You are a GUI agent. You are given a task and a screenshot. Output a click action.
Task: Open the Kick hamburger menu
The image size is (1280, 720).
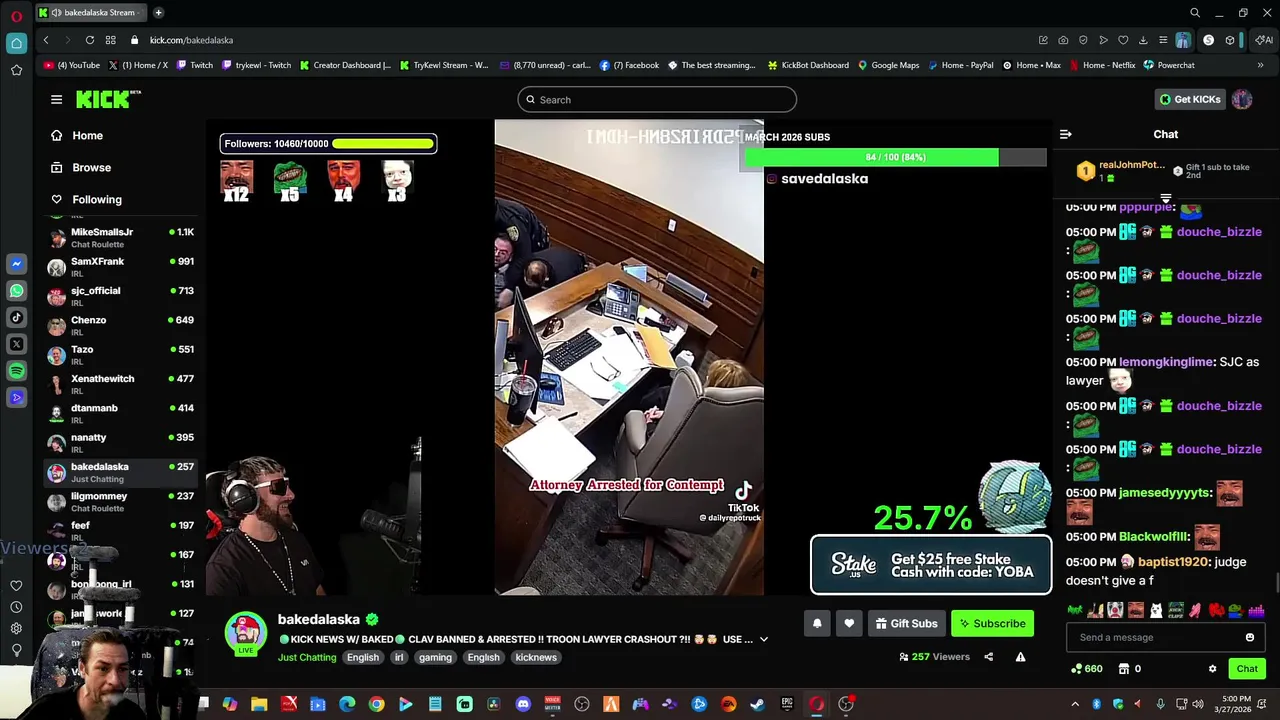click(x=56, y=99)
